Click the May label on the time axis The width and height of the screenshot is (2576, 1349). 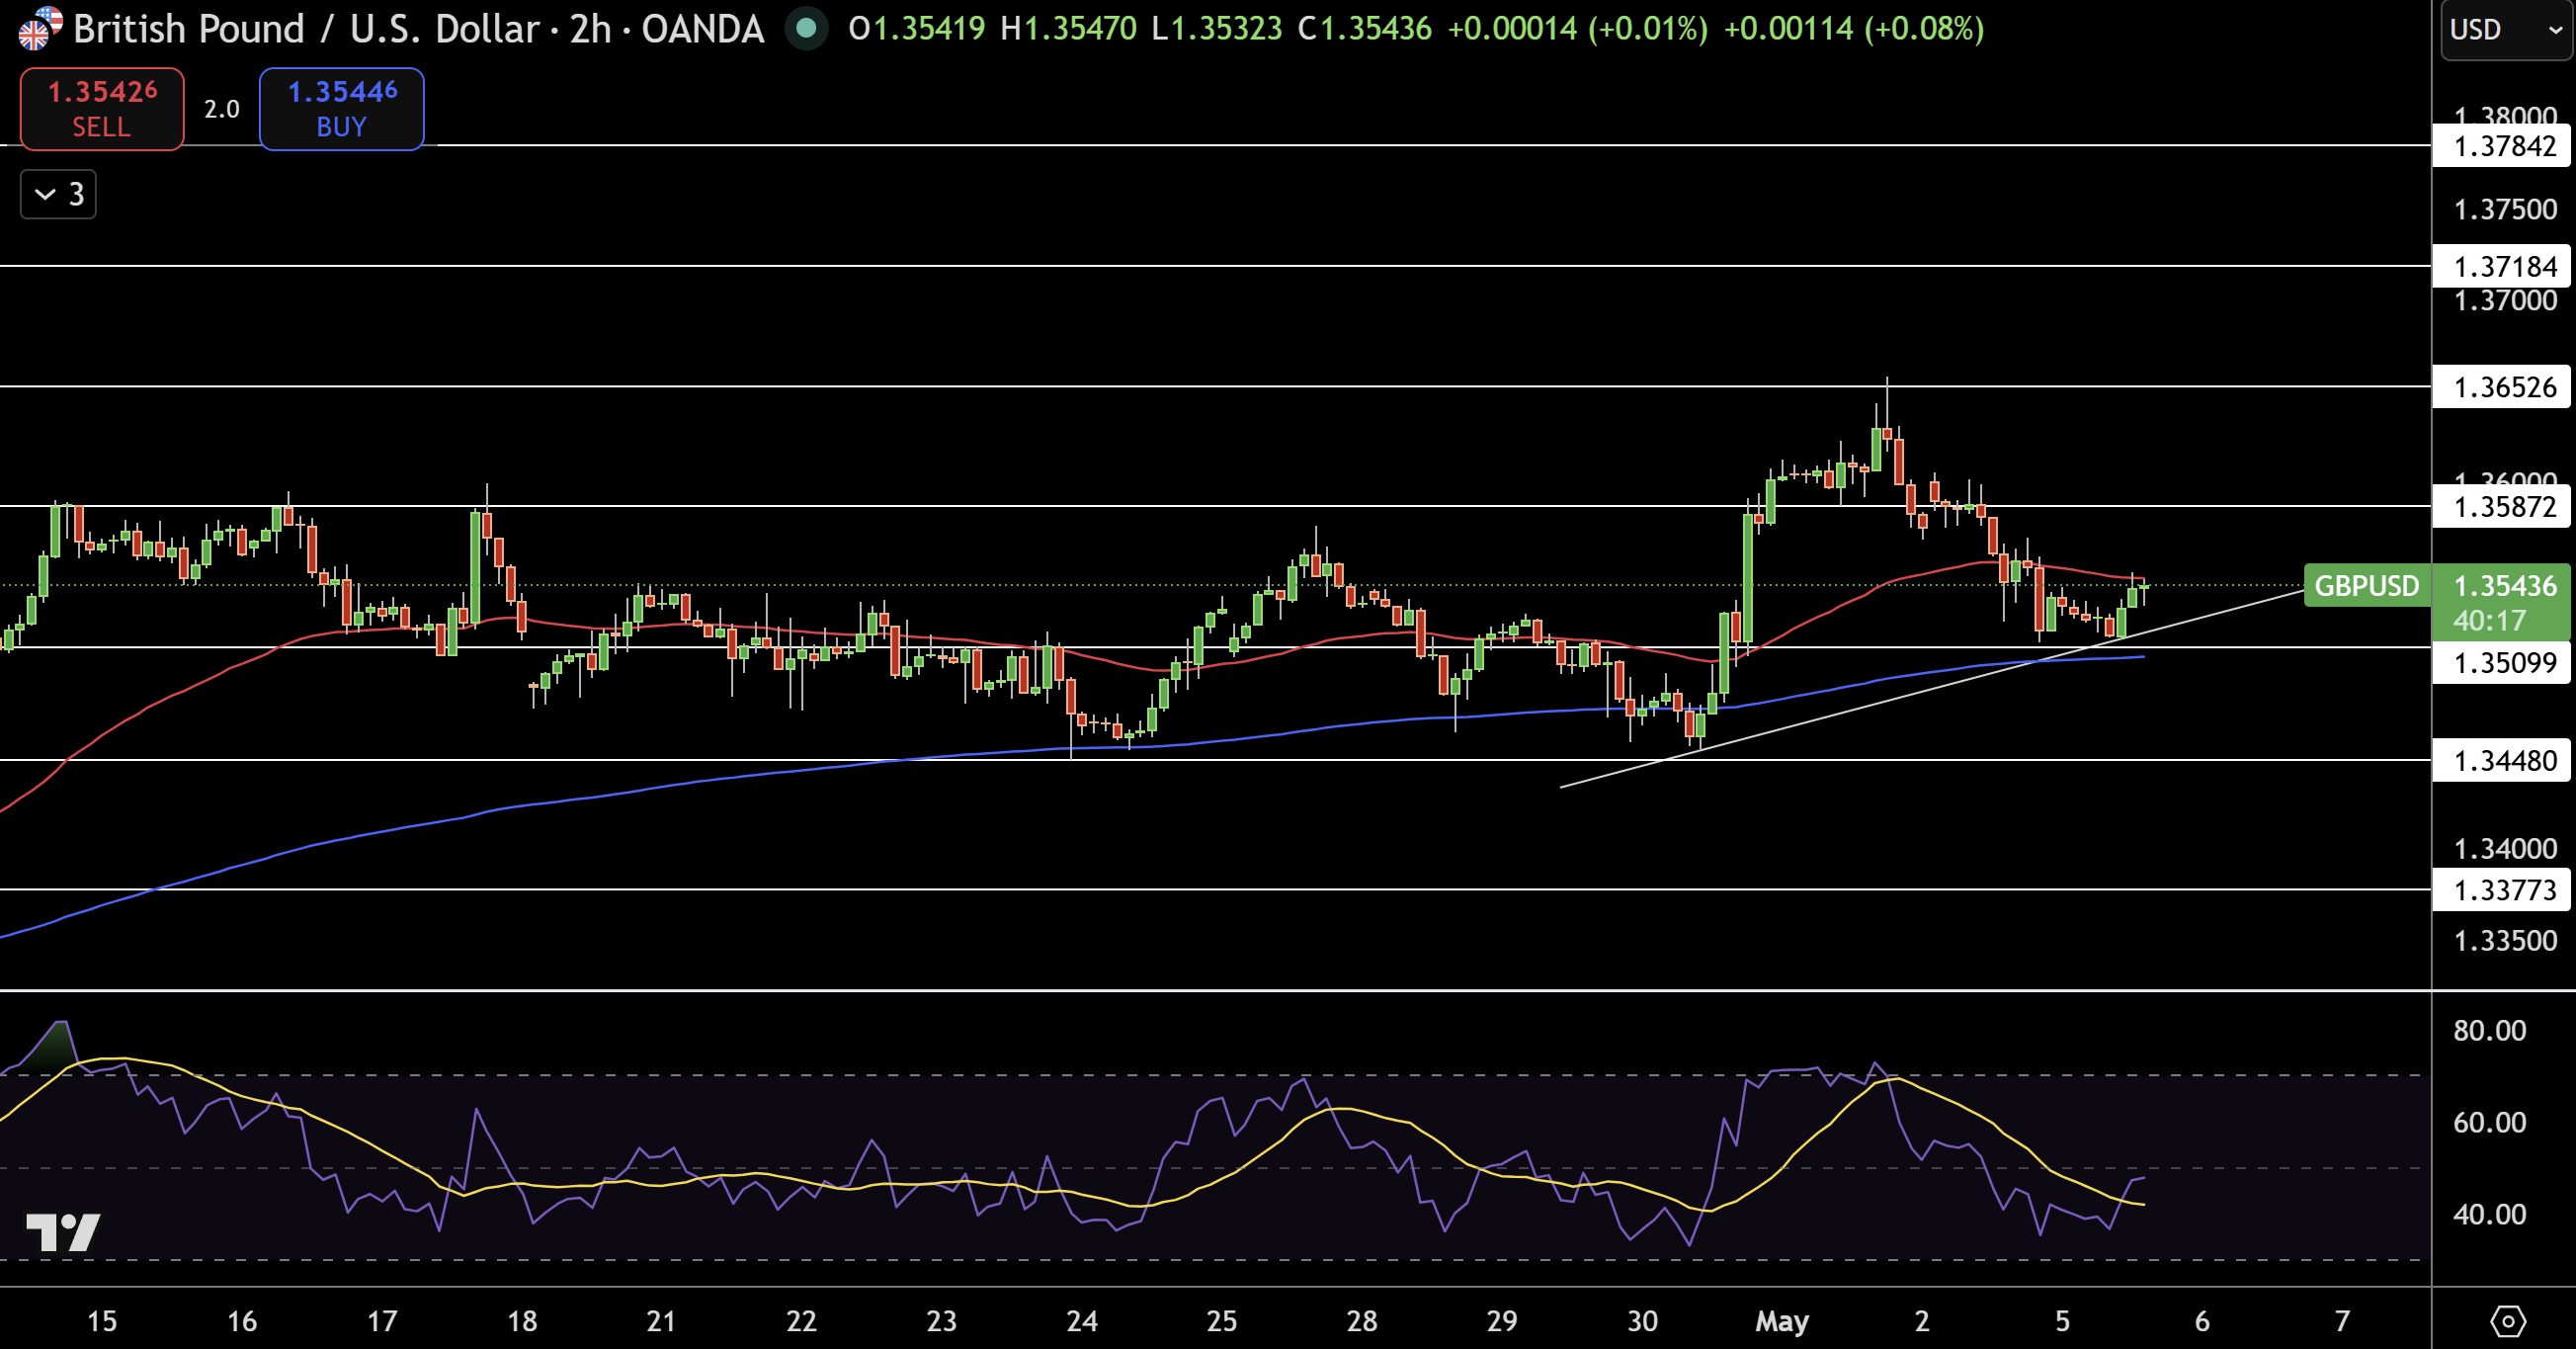(1782, 1322)
